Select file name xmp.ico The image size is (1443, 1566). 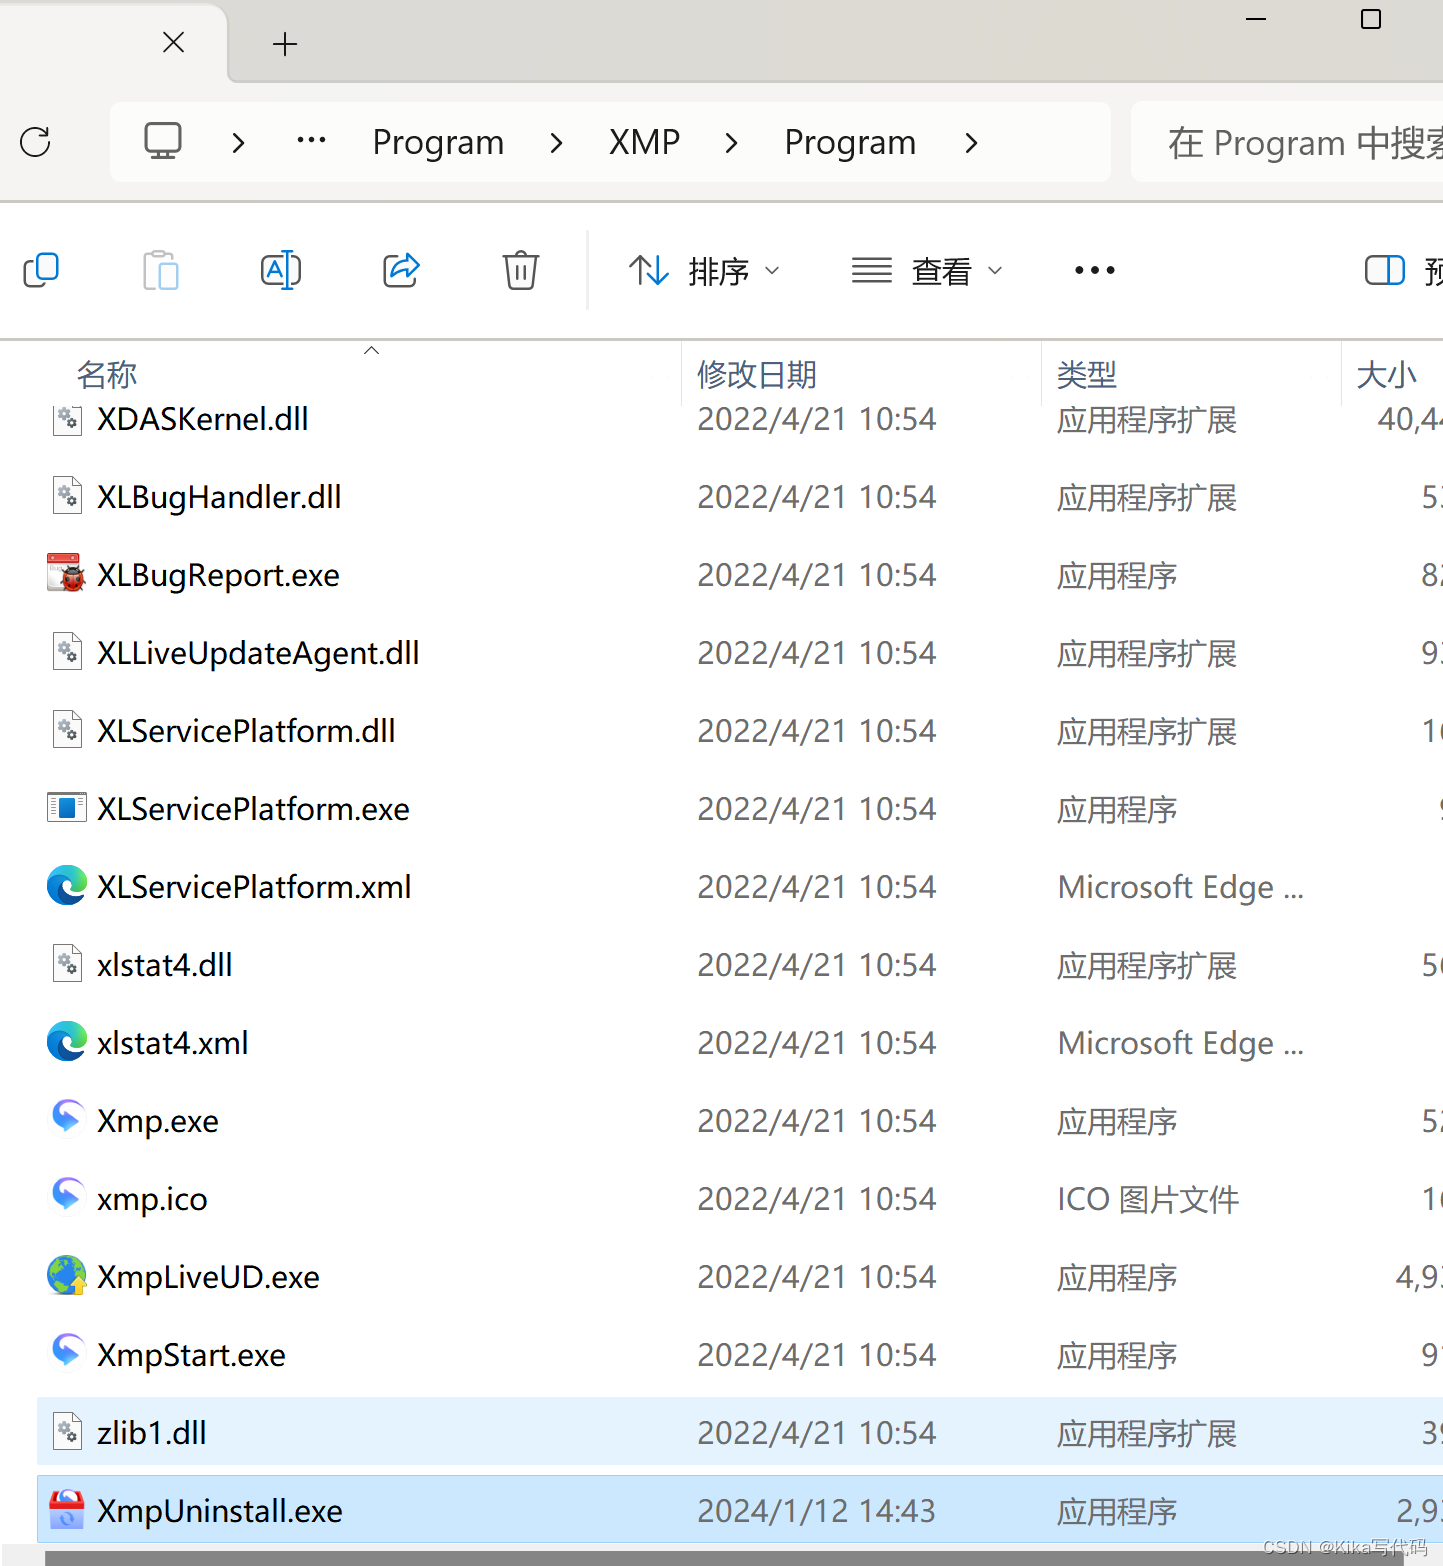[152, 1199]
